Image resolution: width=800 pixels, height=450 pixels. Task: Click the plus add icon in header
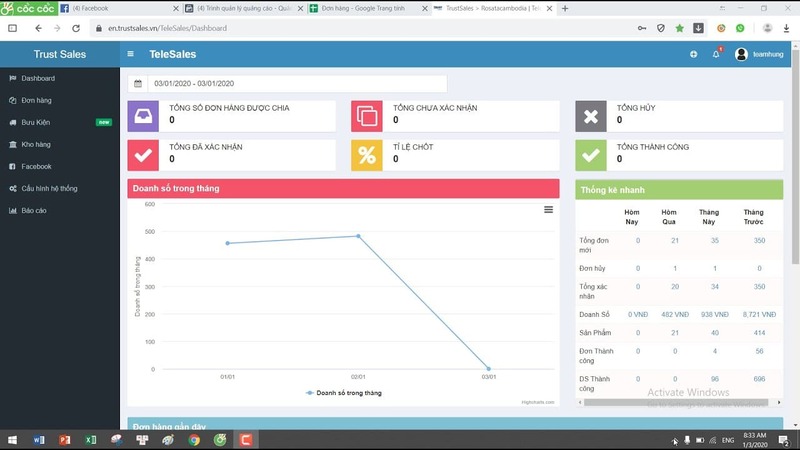(693, 54)
